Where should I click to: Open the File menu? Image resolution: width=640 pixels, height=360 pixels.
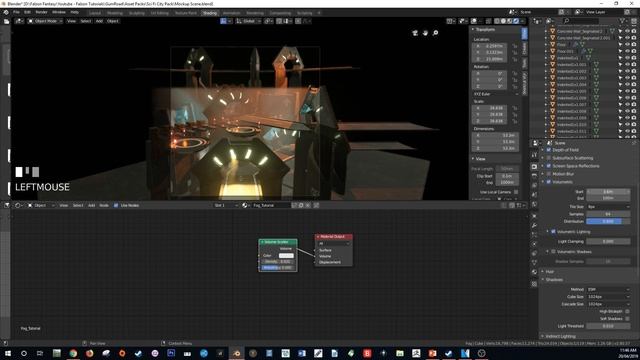click(16, 12)
